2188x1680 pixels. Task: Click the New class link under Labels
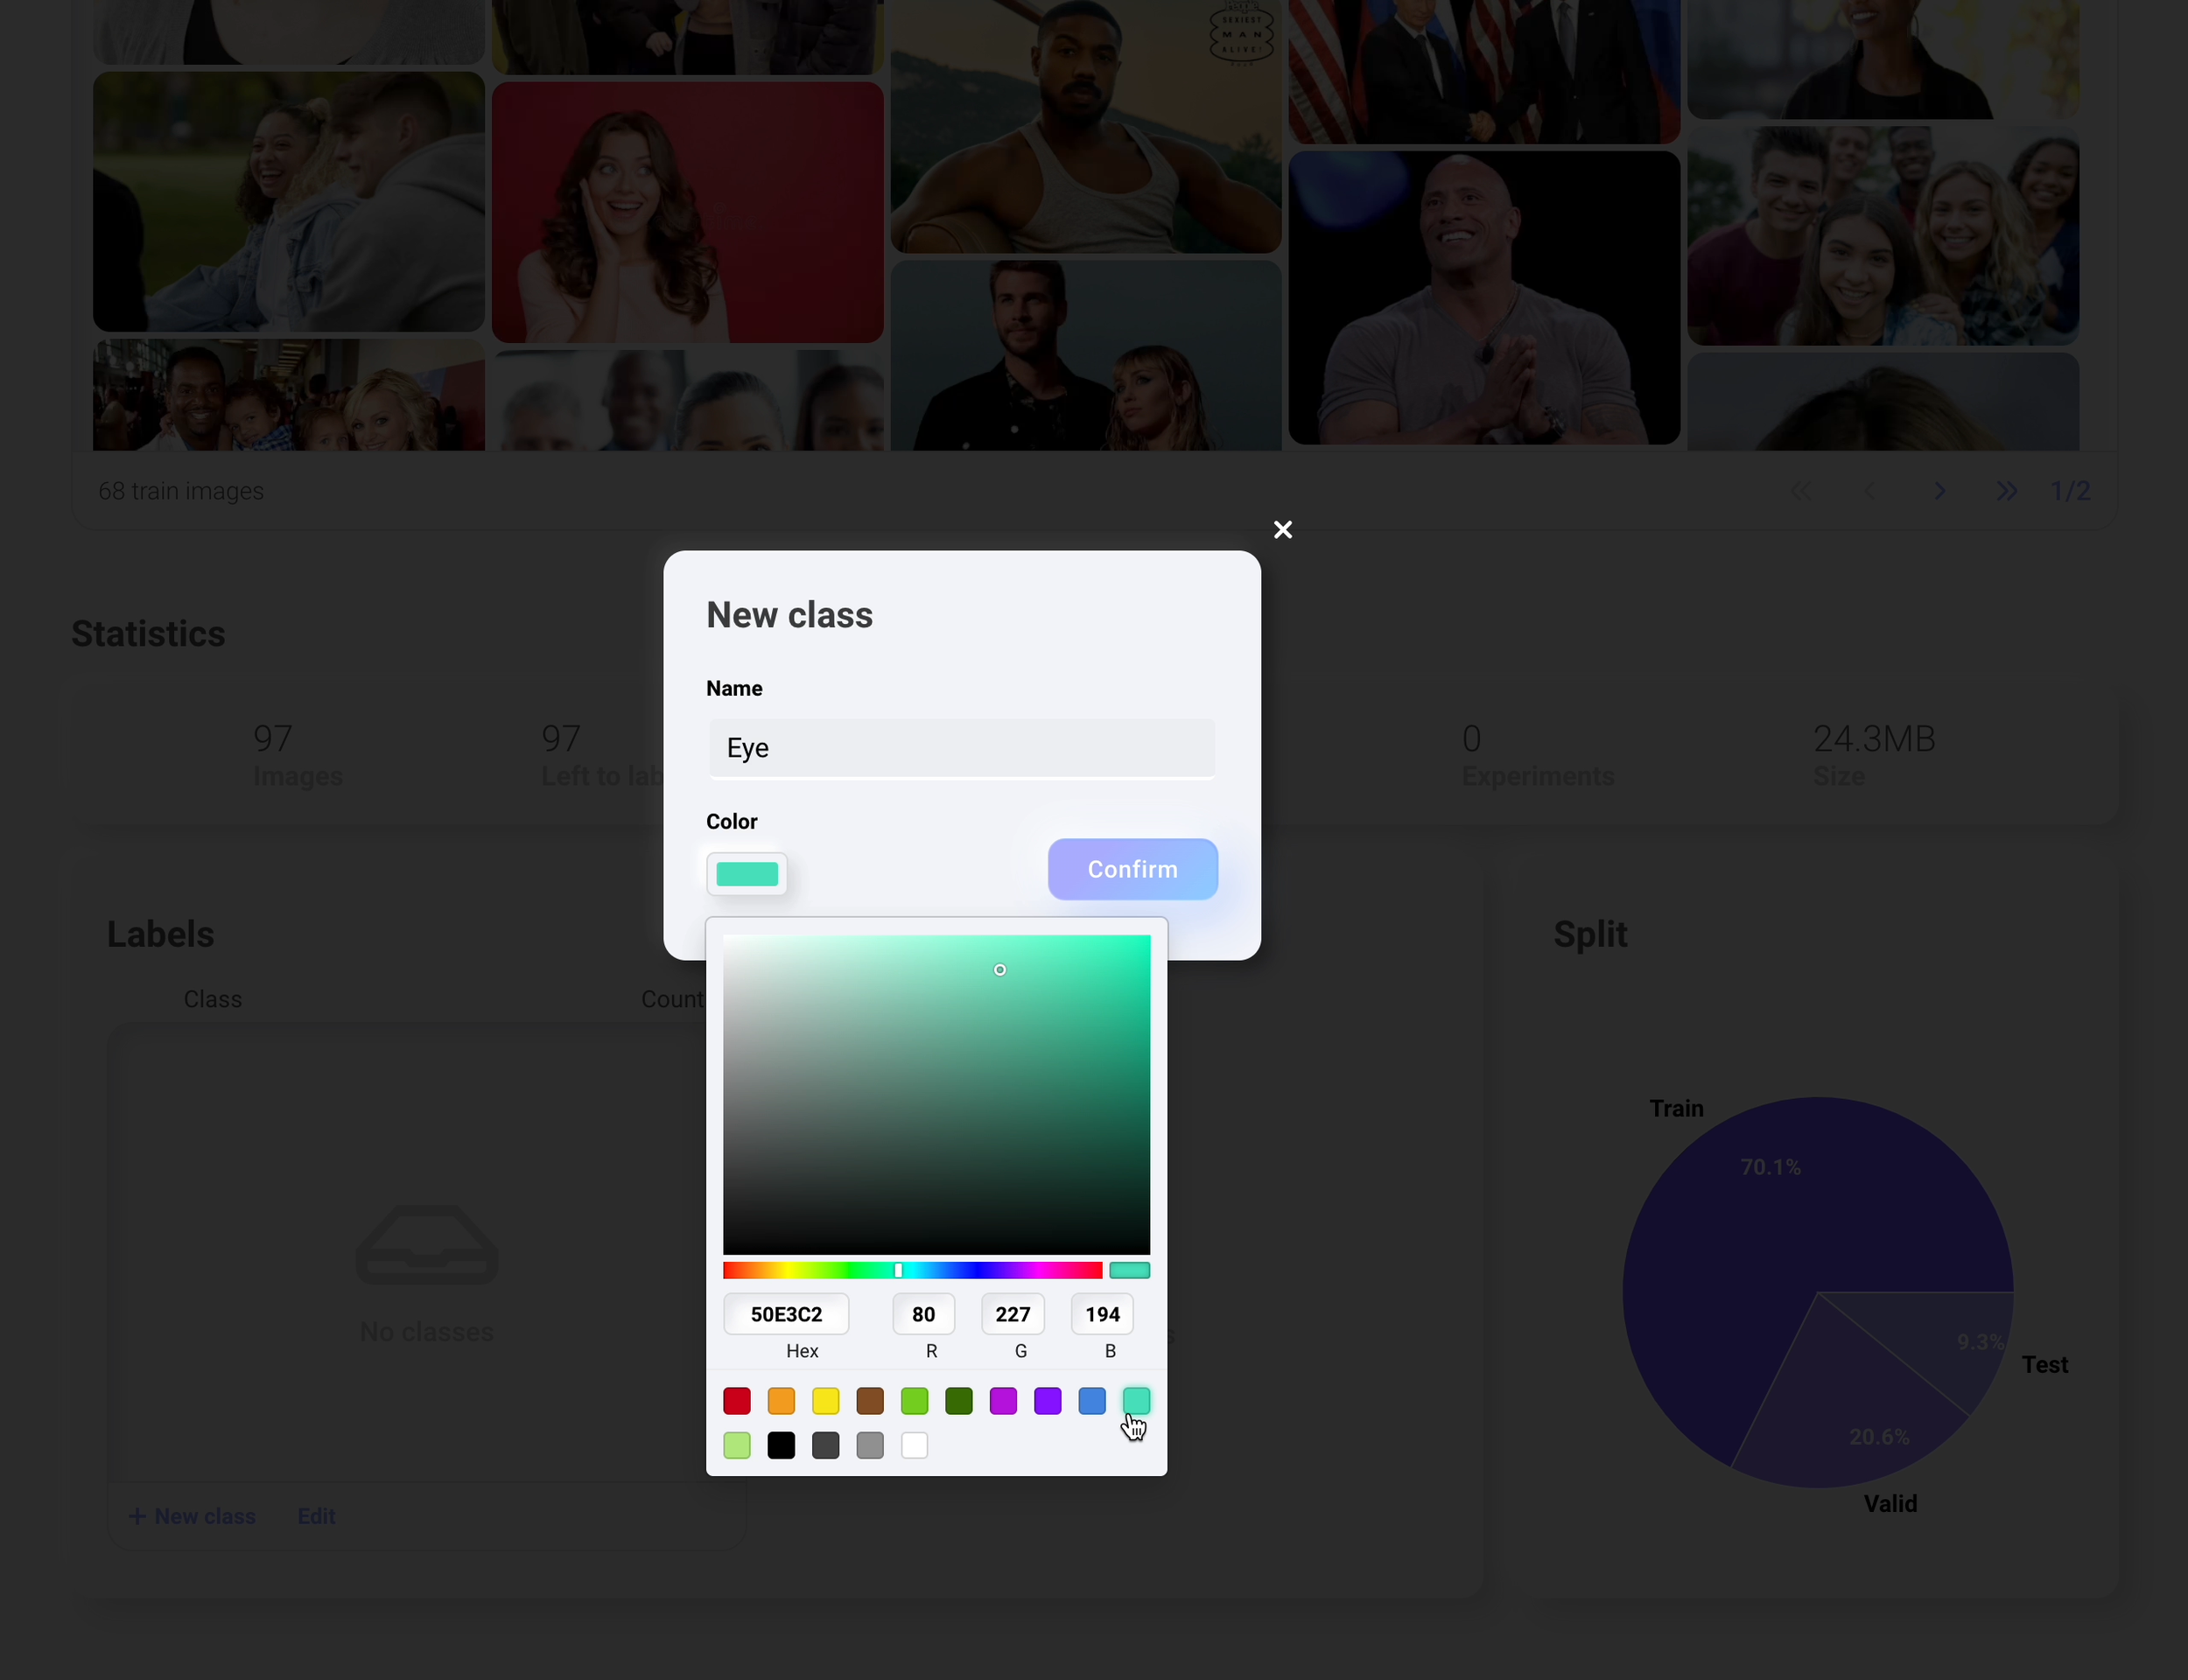(193, 1516)
